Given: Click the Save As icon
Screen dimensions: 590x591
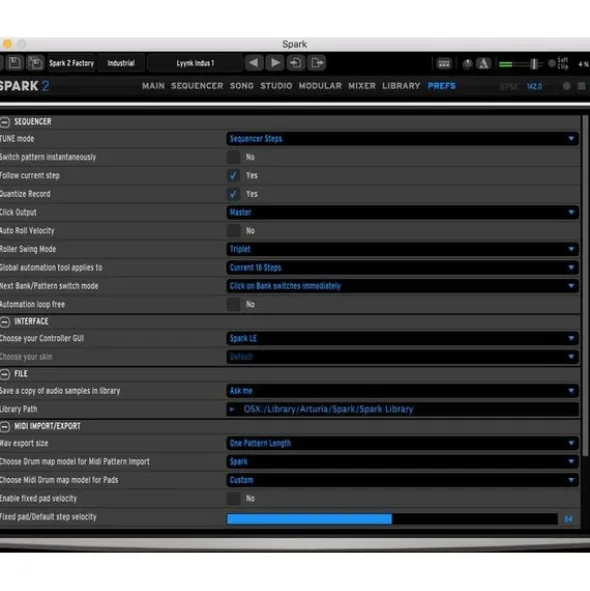Looking at the screenshot, I should click(x=35, y=63).
